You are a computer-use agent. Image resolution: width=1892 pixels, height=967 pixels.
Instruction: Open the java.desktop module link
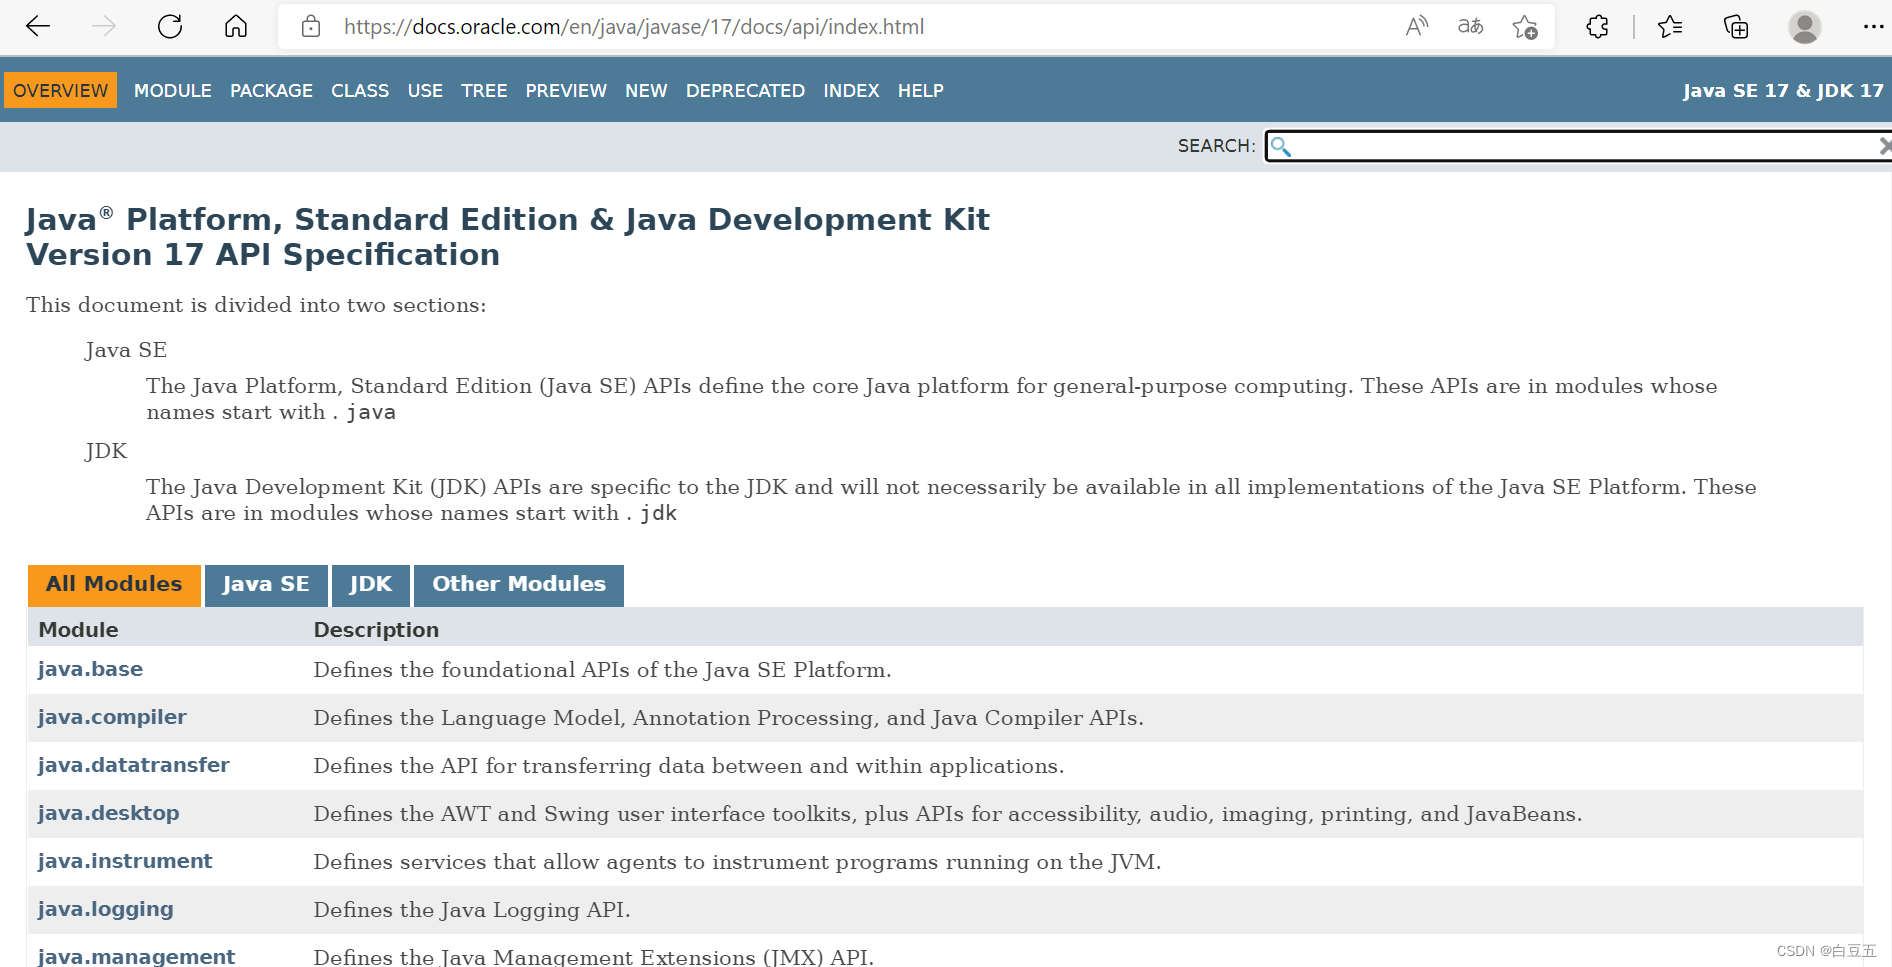[x=109, y=813]
